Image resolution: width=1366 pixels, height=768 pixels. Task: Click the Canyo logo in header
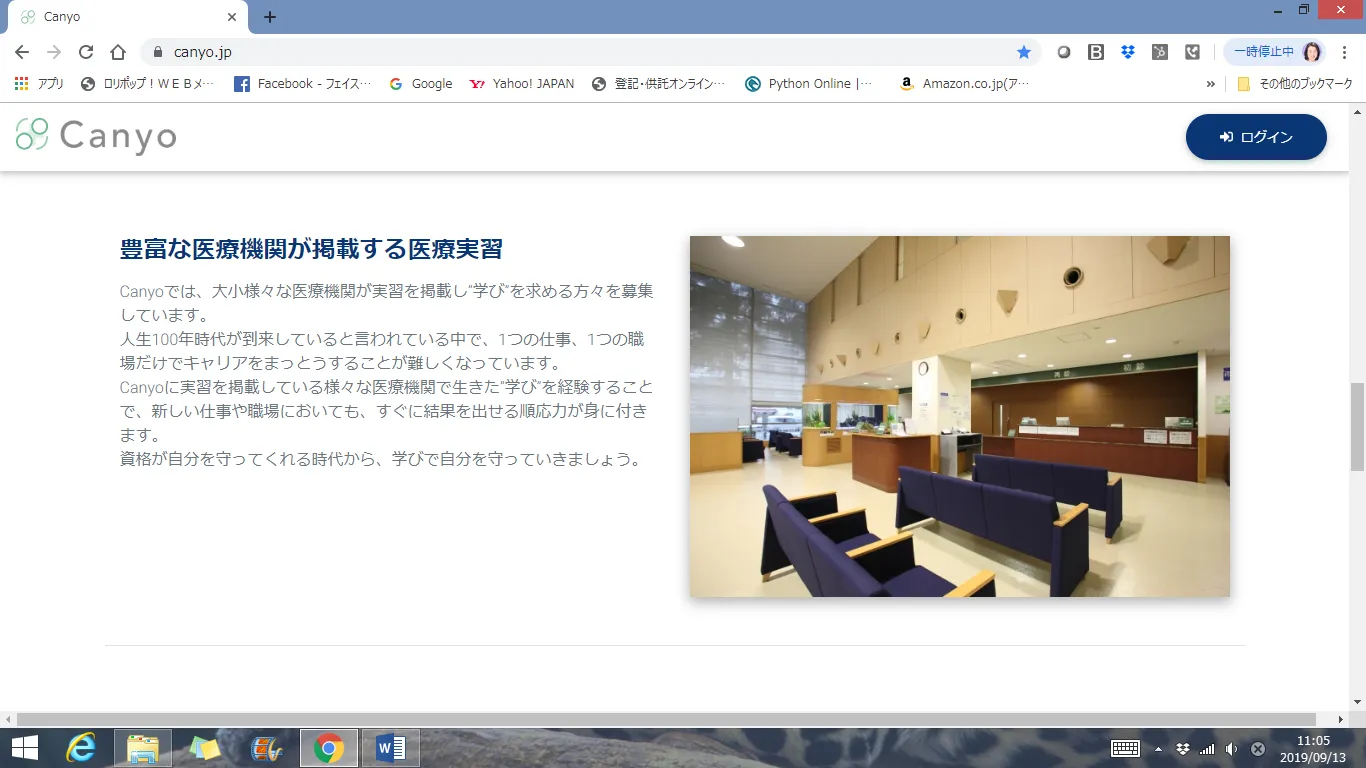click(96, 136)
